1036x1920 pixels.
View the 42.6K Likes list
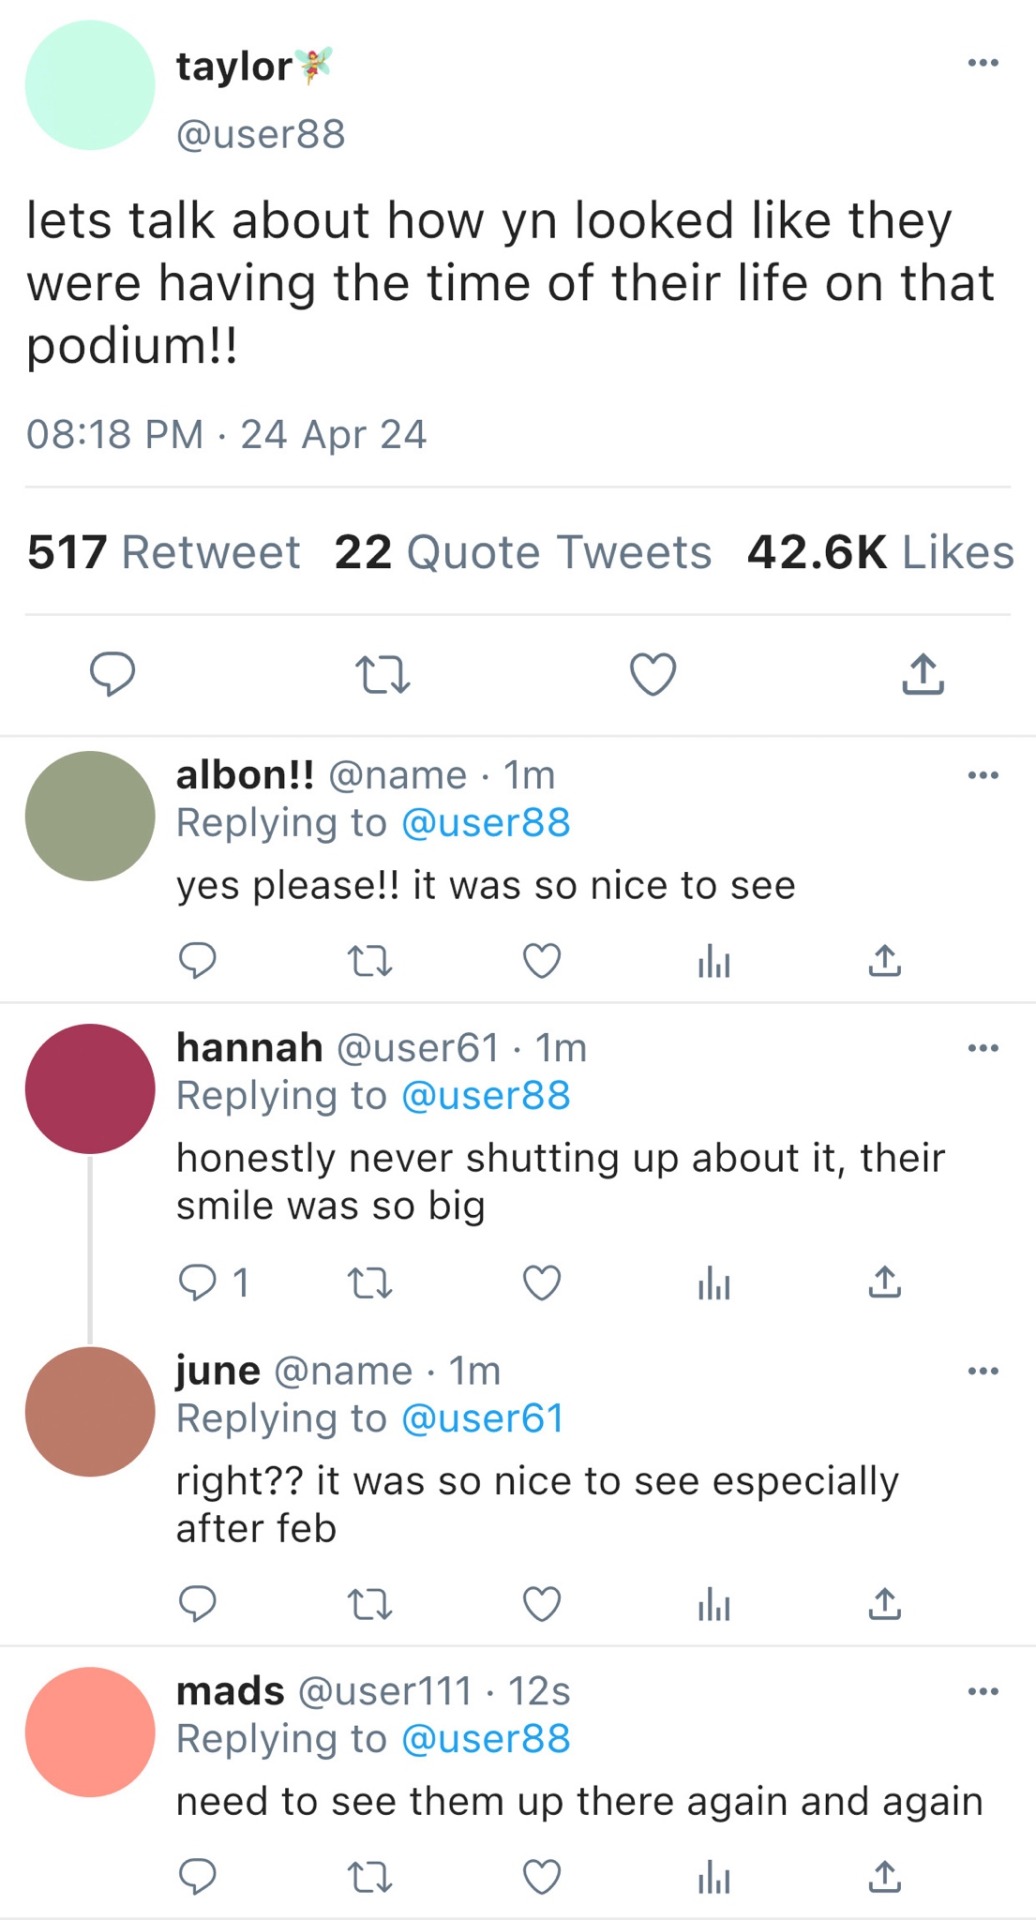click(880, 552)
